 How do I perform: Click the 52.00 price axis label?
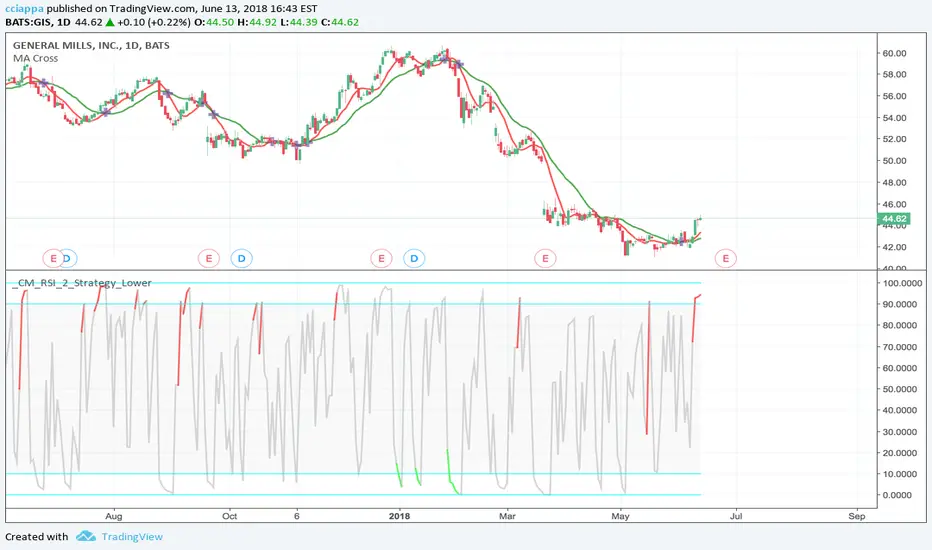click(894, 139)
